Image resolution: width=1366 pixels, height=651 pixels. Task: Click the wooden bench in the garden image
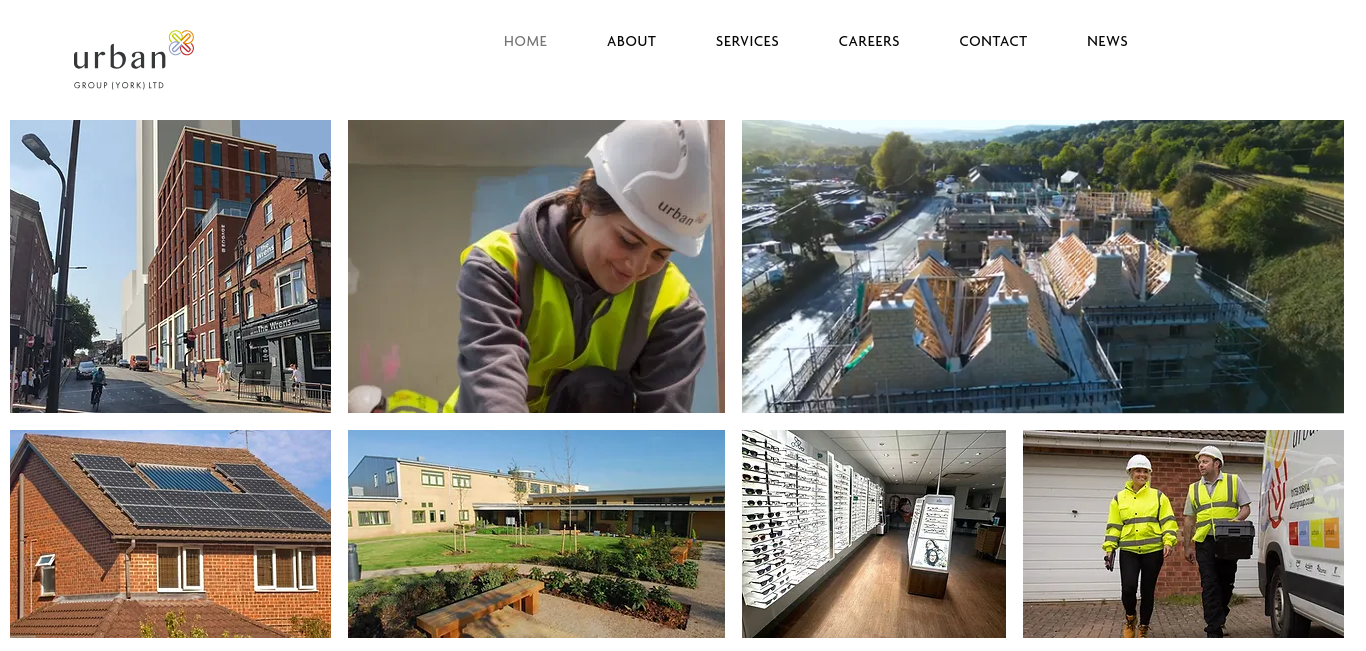point(480,606)
